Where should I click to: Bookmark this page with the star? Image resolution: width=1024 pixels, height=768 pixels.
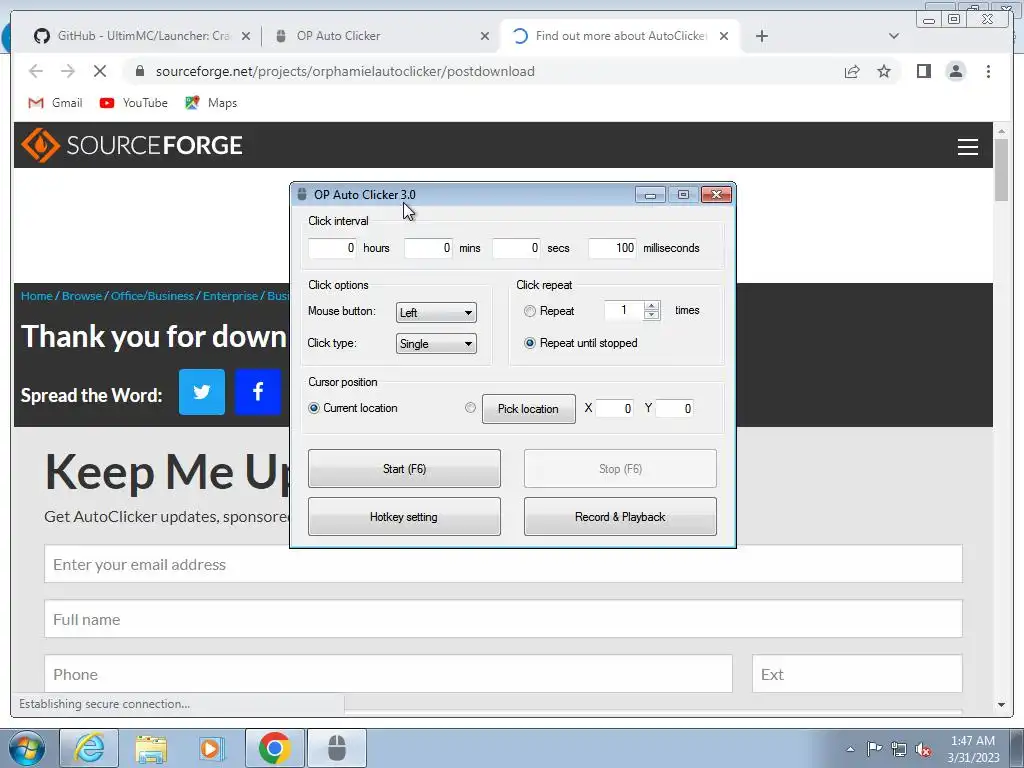click(884, 71)
